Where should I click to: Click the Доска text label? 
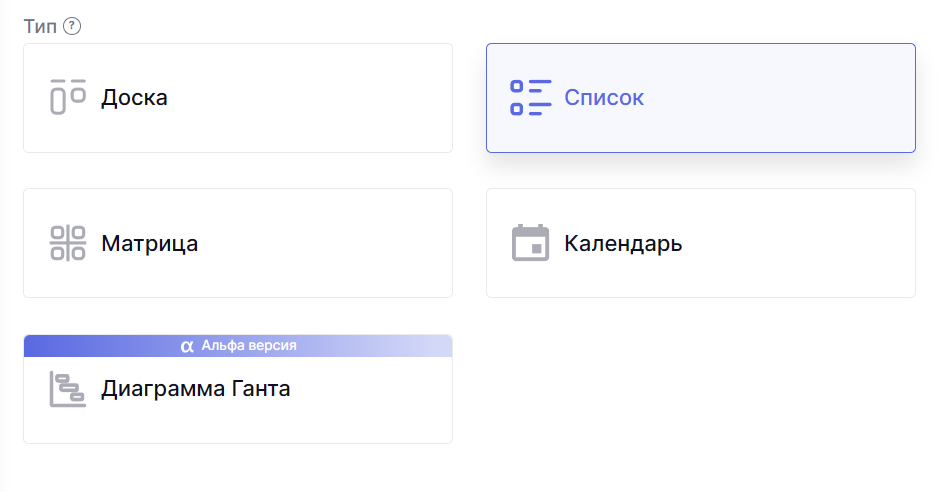coord(134,98)
